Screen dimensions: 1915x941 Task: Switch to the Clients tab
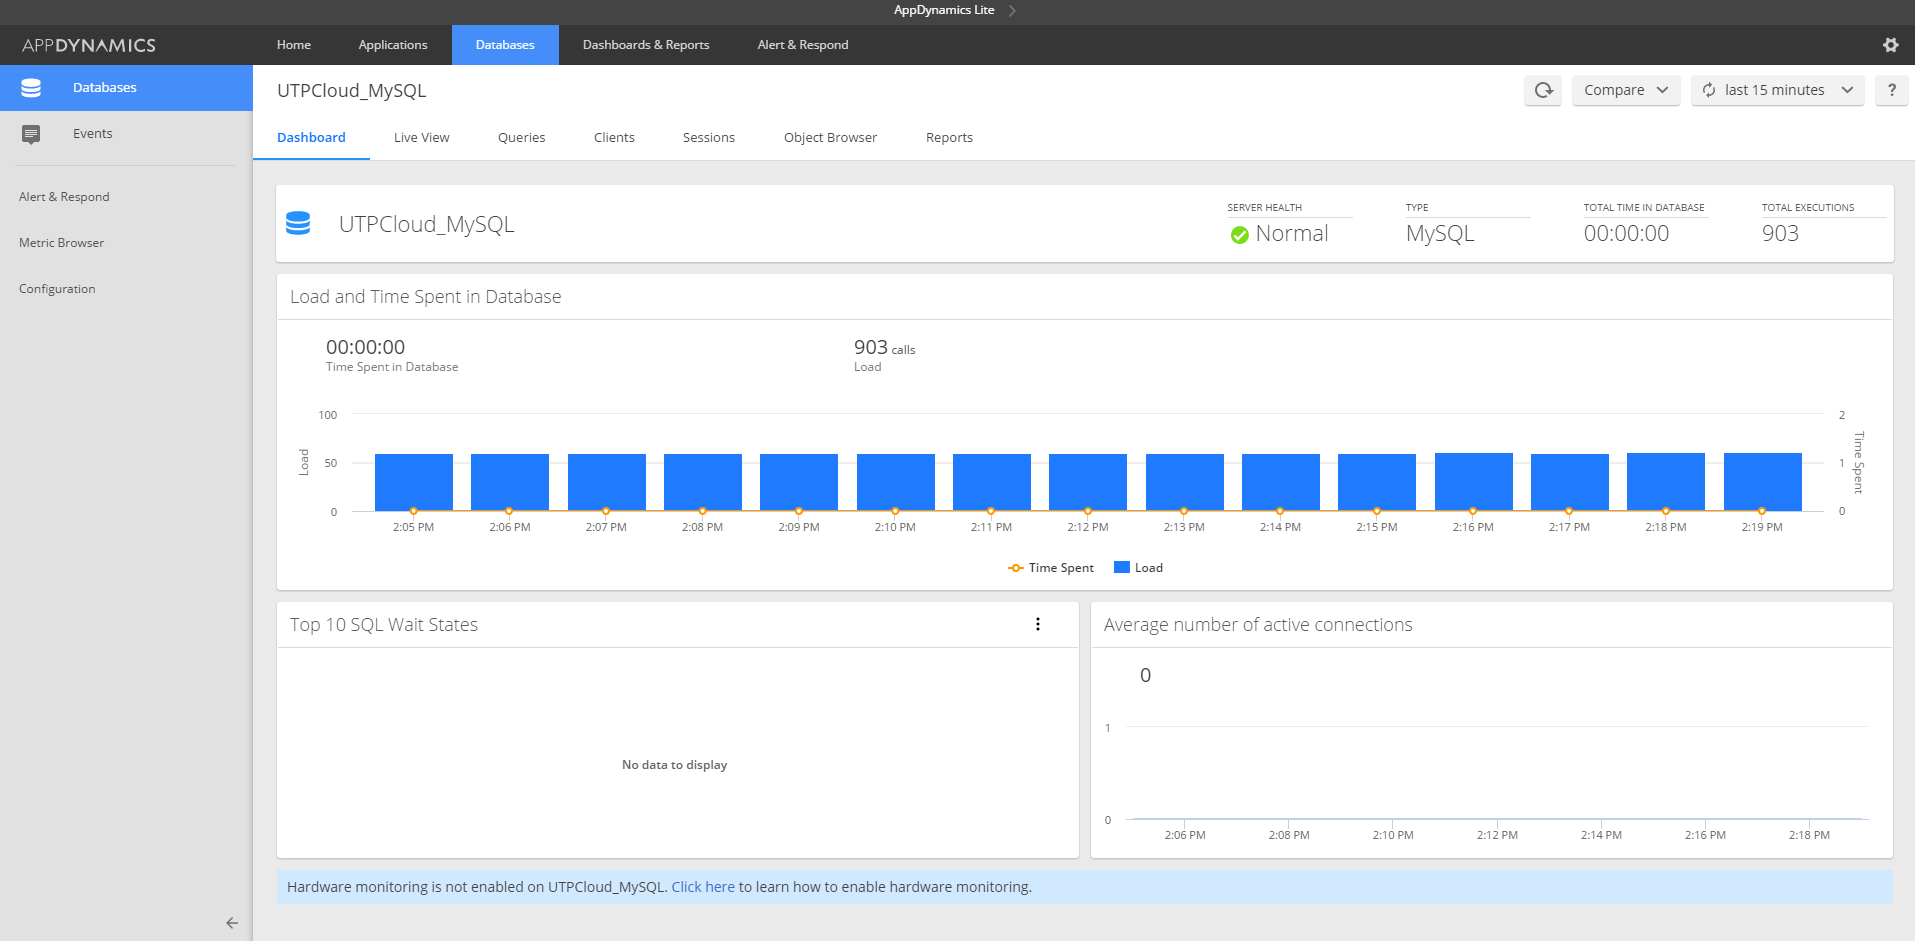pos(614,138)
